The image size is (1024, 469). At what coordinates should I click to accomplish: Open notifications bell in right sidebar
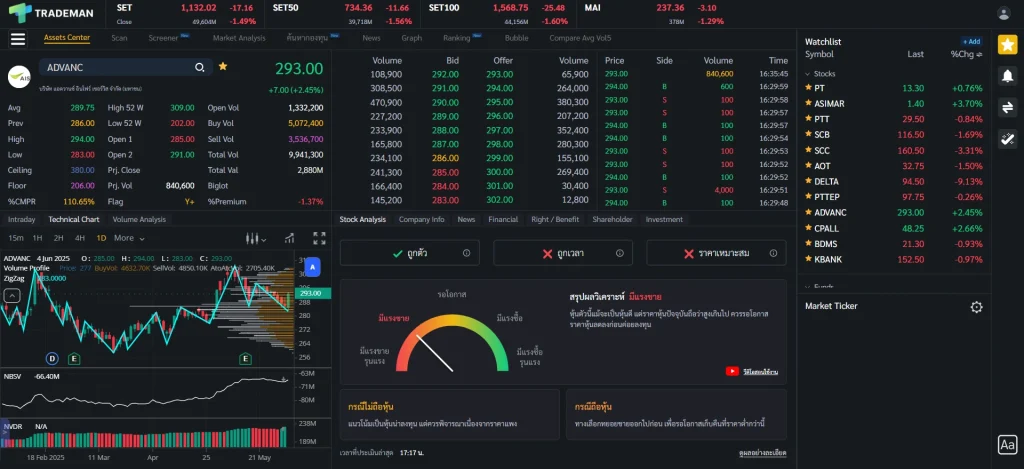(x=1007, y=76)
